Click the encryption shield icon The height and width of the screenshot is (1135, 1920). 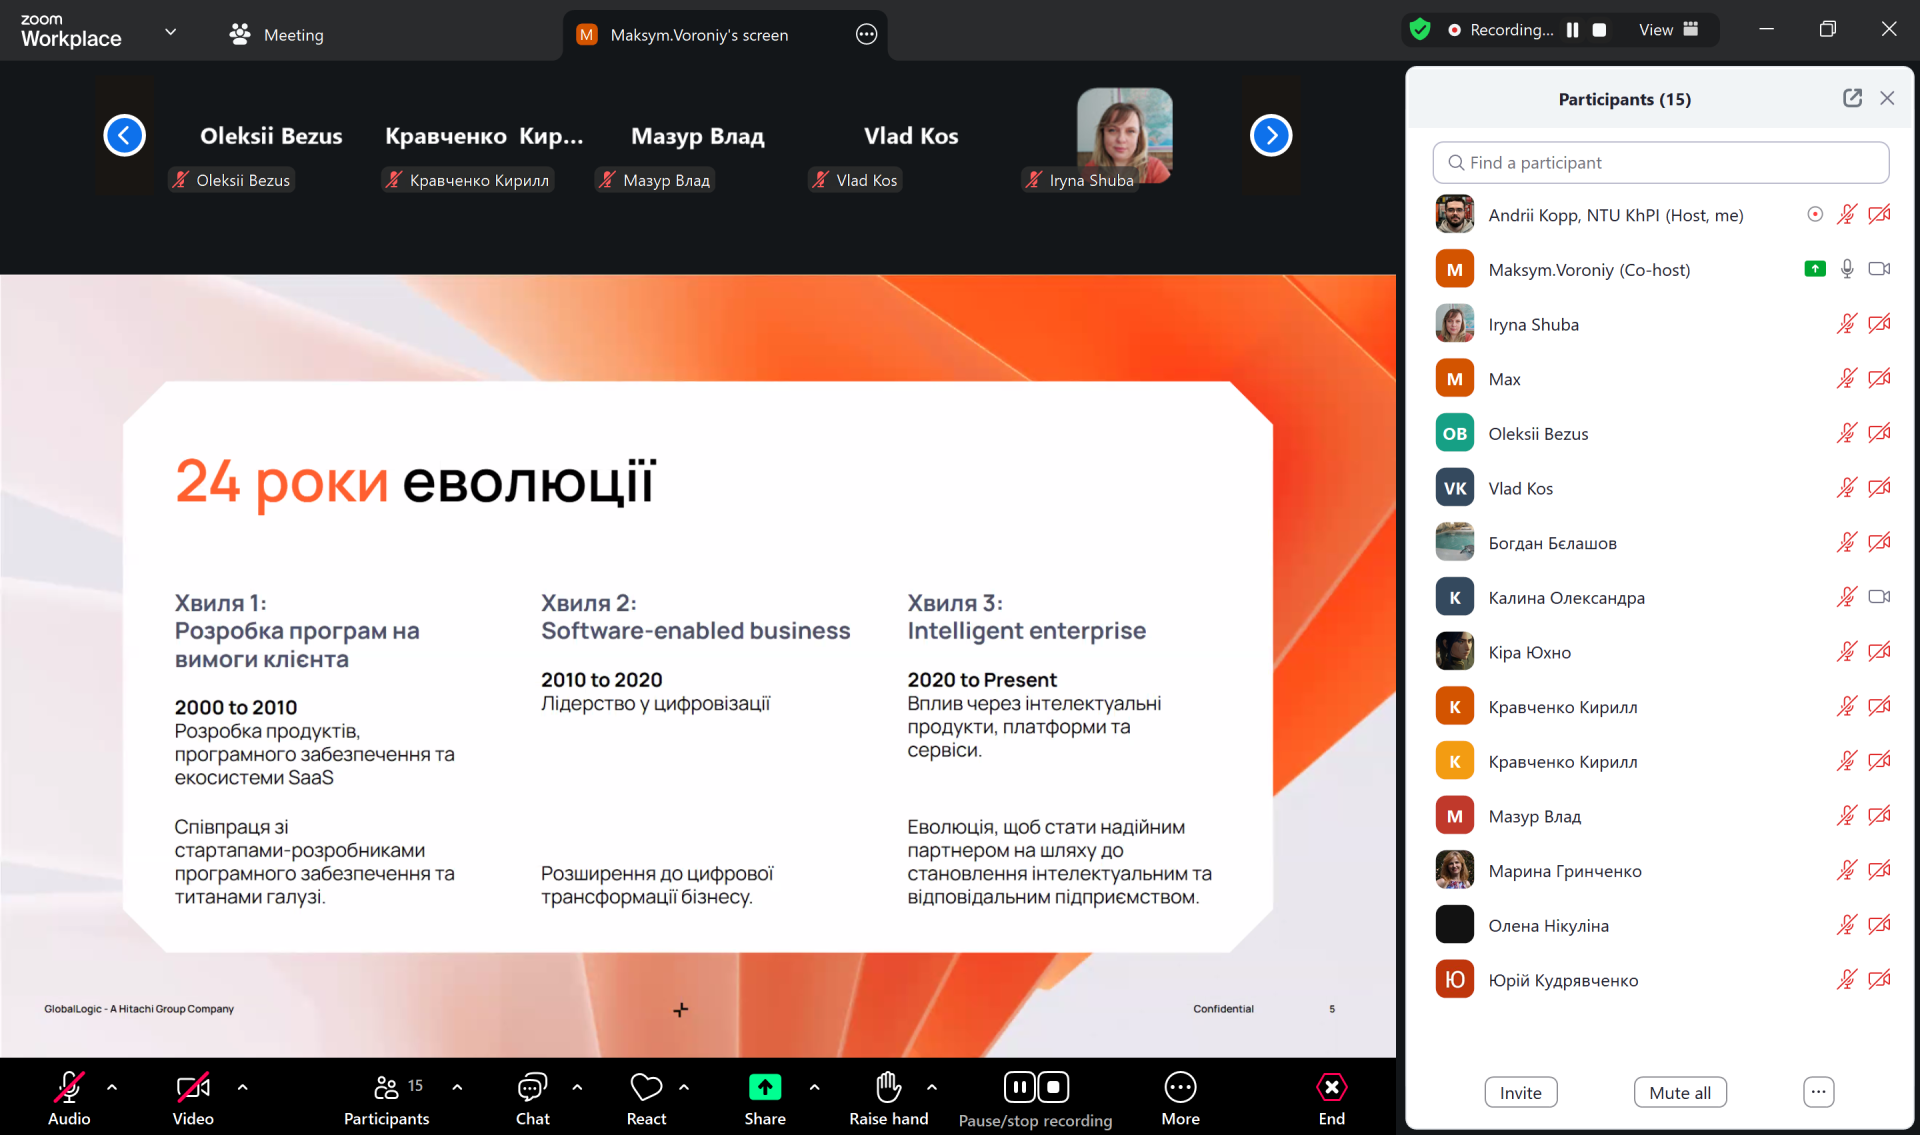coord(1420,30)
